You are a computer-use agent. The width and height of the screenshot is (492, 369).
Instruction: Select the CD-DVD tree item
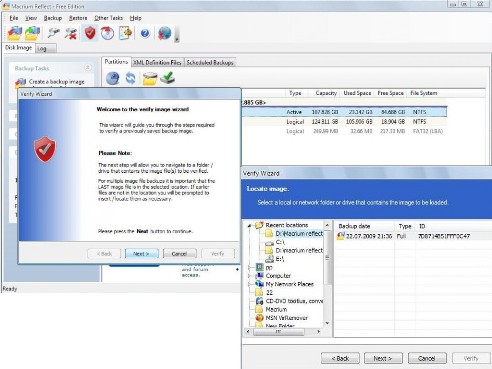tap(294, 301)
